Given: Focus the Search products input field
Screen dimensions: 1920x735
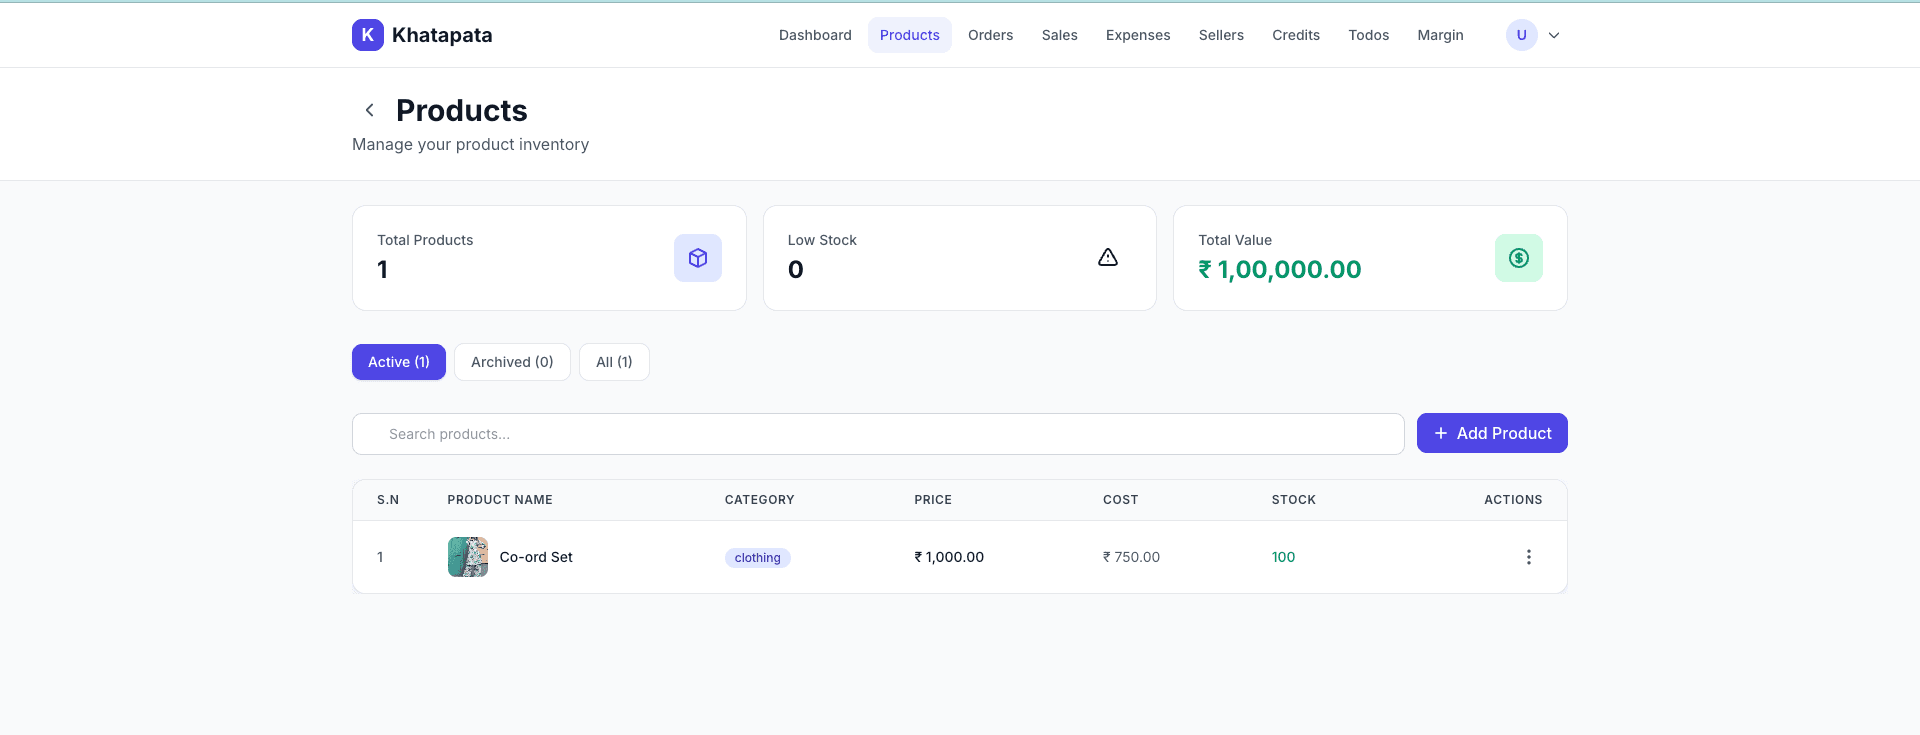Looking at the screenshot, I should [x=878, y=434].
